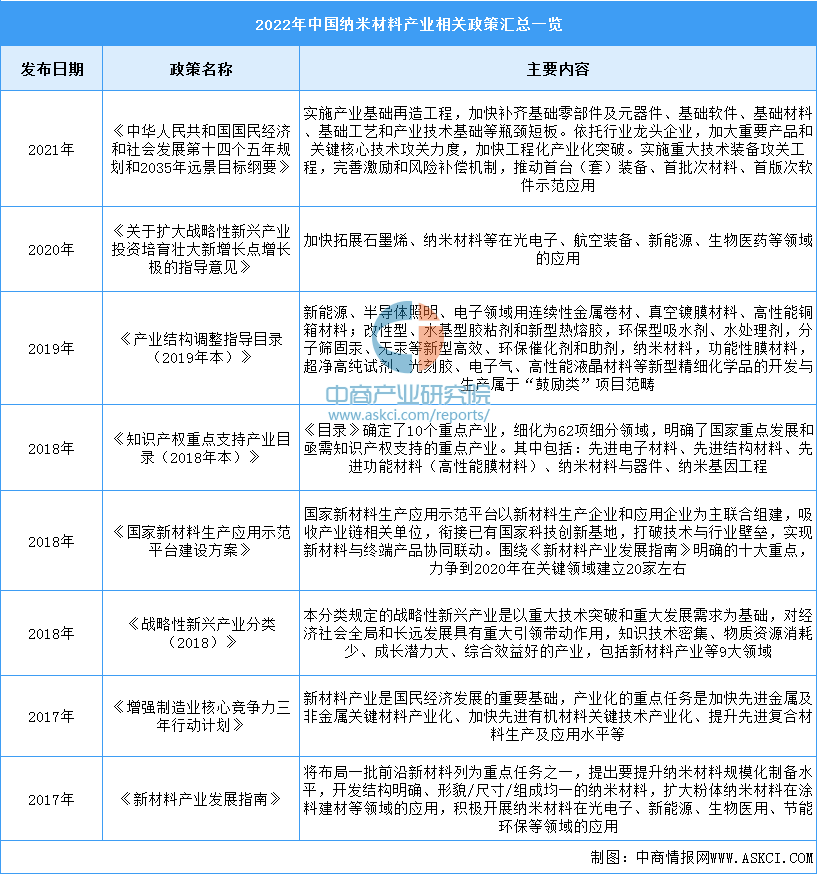Click the 政策名称 column header
This screenshot has width=817, height=874.
coord(201,69)
